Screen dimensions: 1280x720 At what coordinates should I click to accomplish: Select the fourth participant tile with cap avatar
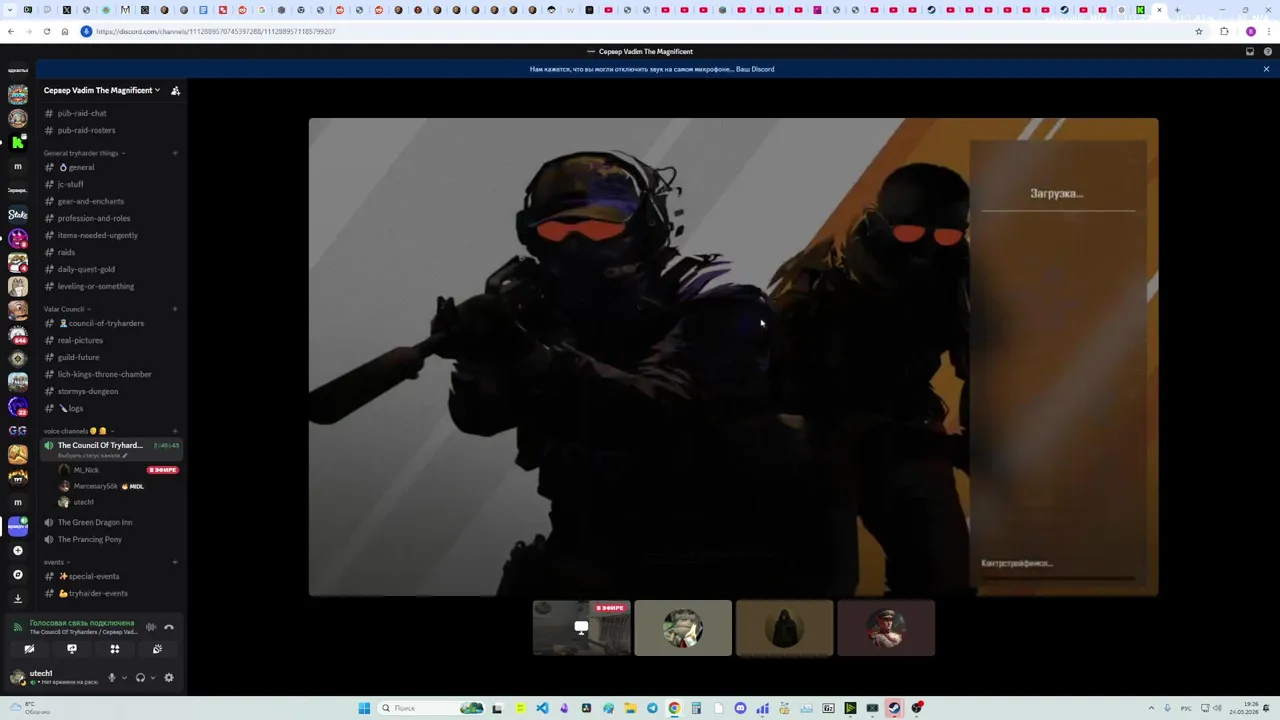pos(886,628)
